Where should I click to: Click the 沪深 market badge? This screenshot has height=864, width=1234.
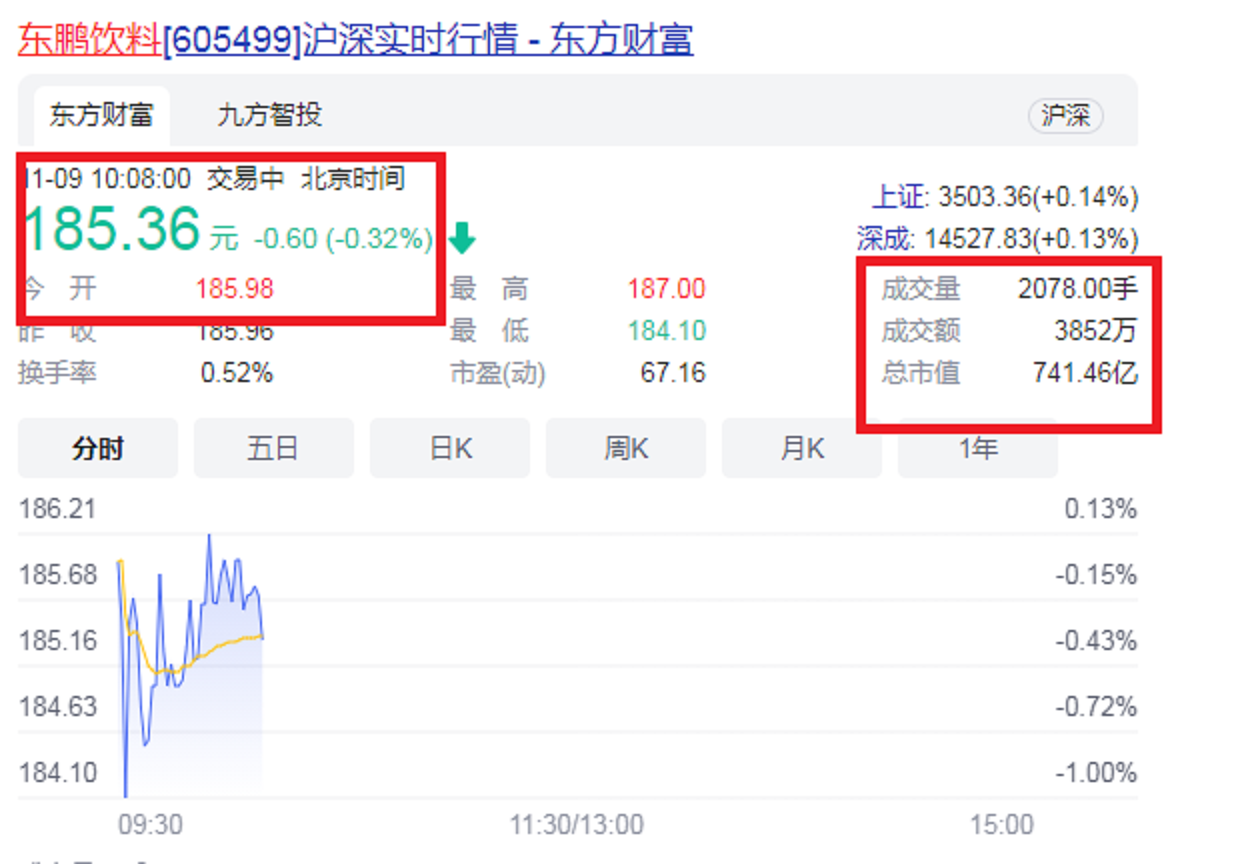[1066, 116]
